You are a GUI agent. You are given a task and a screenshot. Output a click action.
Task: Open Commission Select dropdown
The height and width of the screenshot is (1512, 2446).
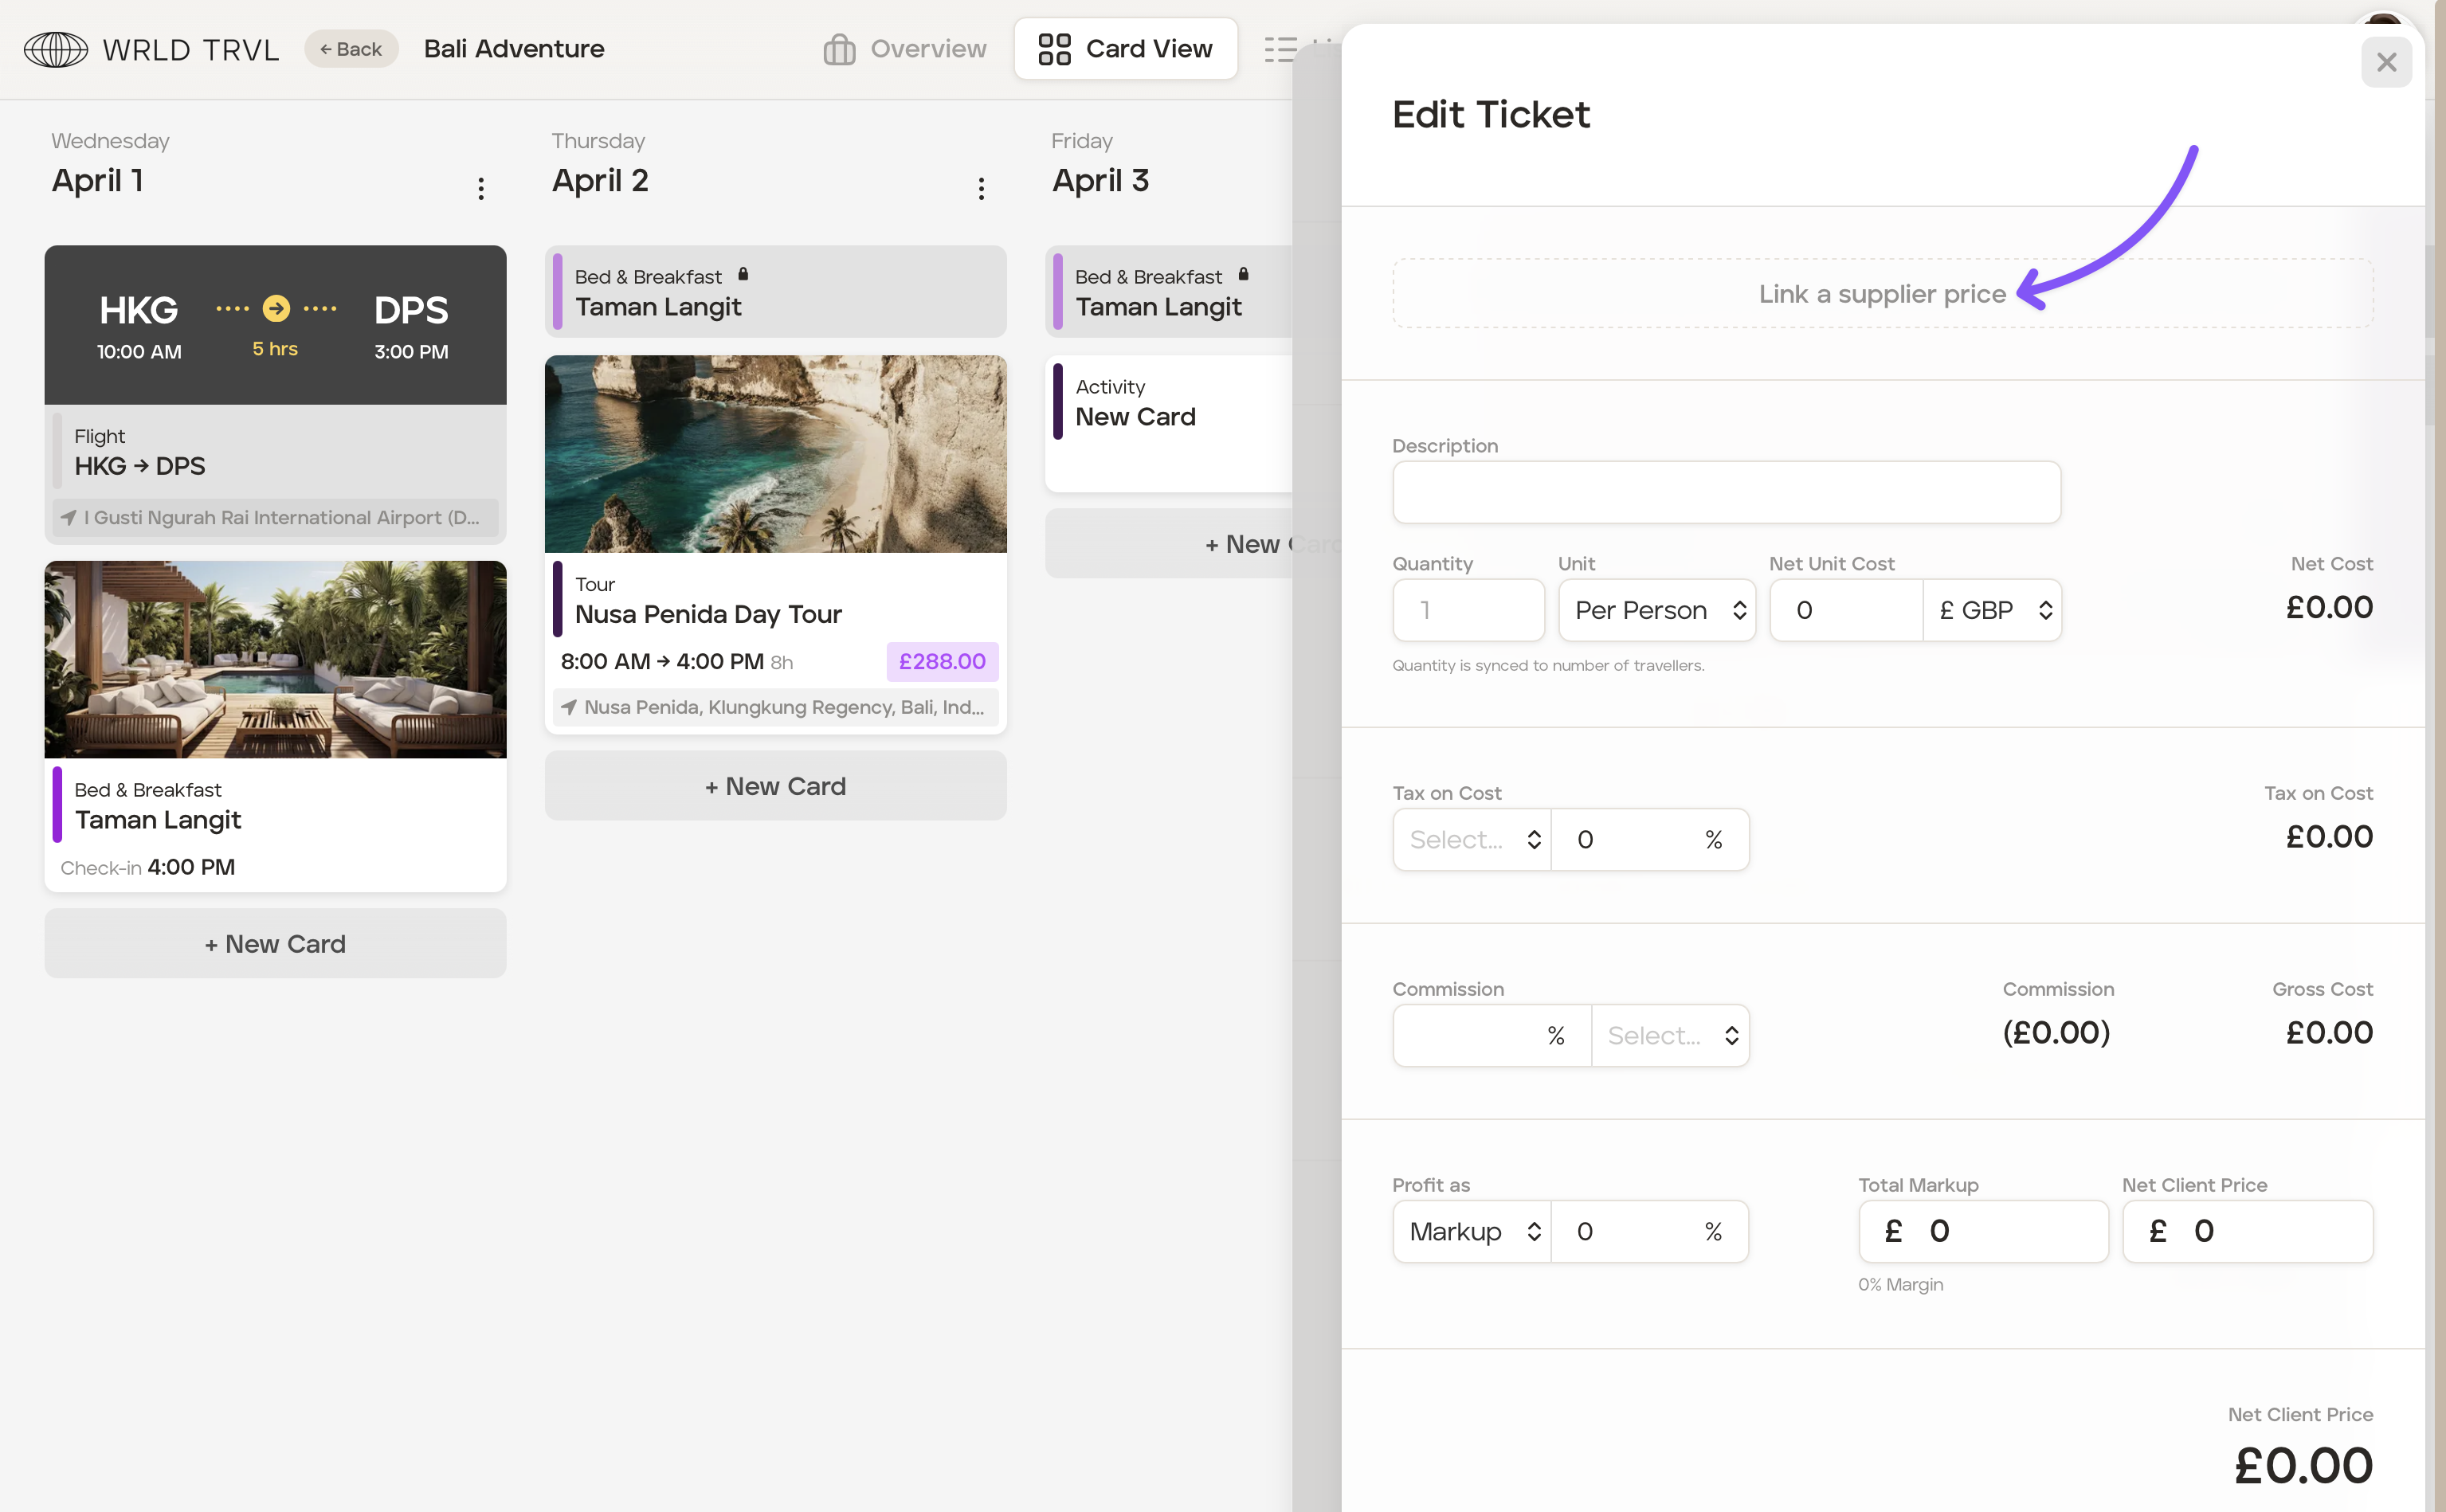1670,1035
